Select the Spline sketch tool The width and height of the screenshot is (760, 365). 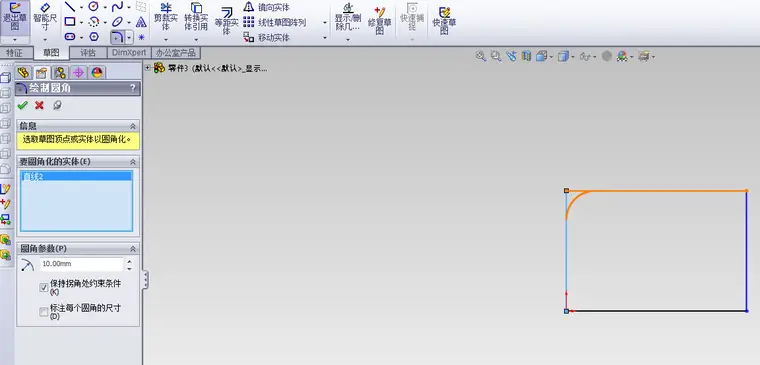pos(117,7)
